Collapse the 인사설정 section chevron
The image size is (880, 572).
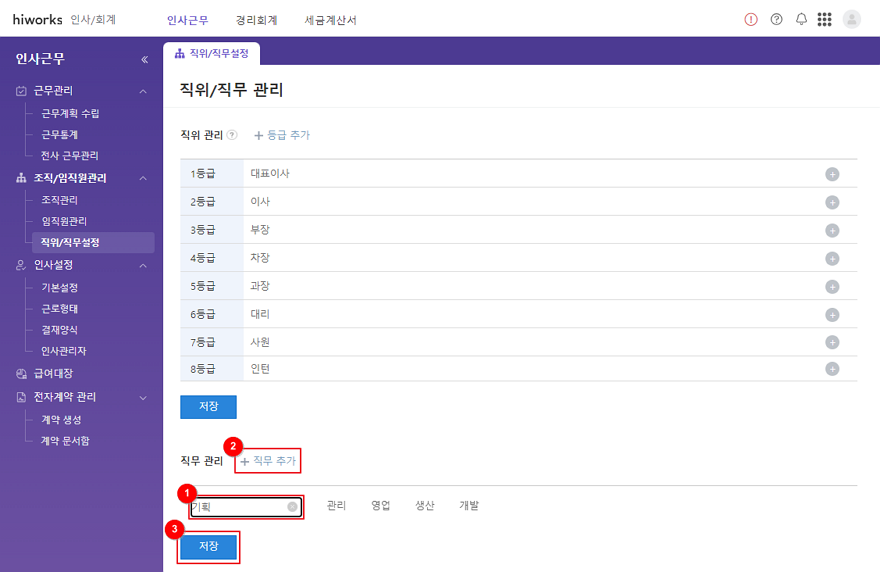(143, 266)
